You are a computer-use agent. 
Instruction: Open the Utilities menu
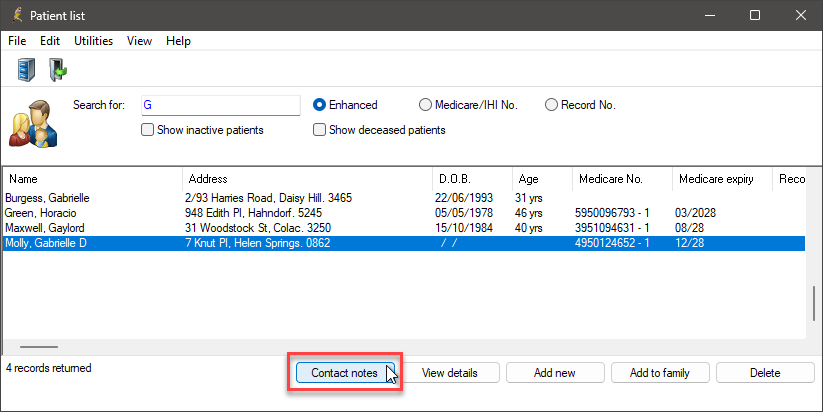pos(93,41)
